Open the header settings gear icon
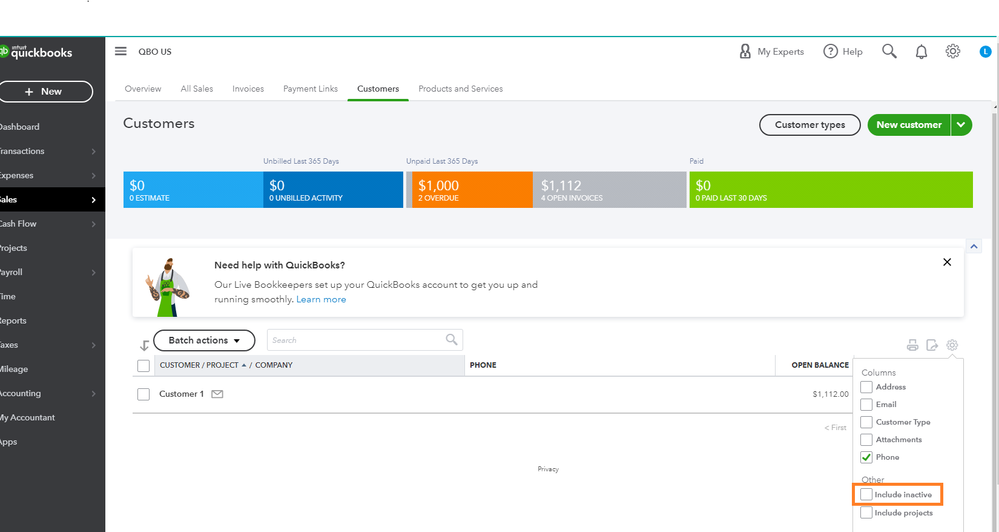The height and width of the screenshot is (532, 999). click(952, 52)
